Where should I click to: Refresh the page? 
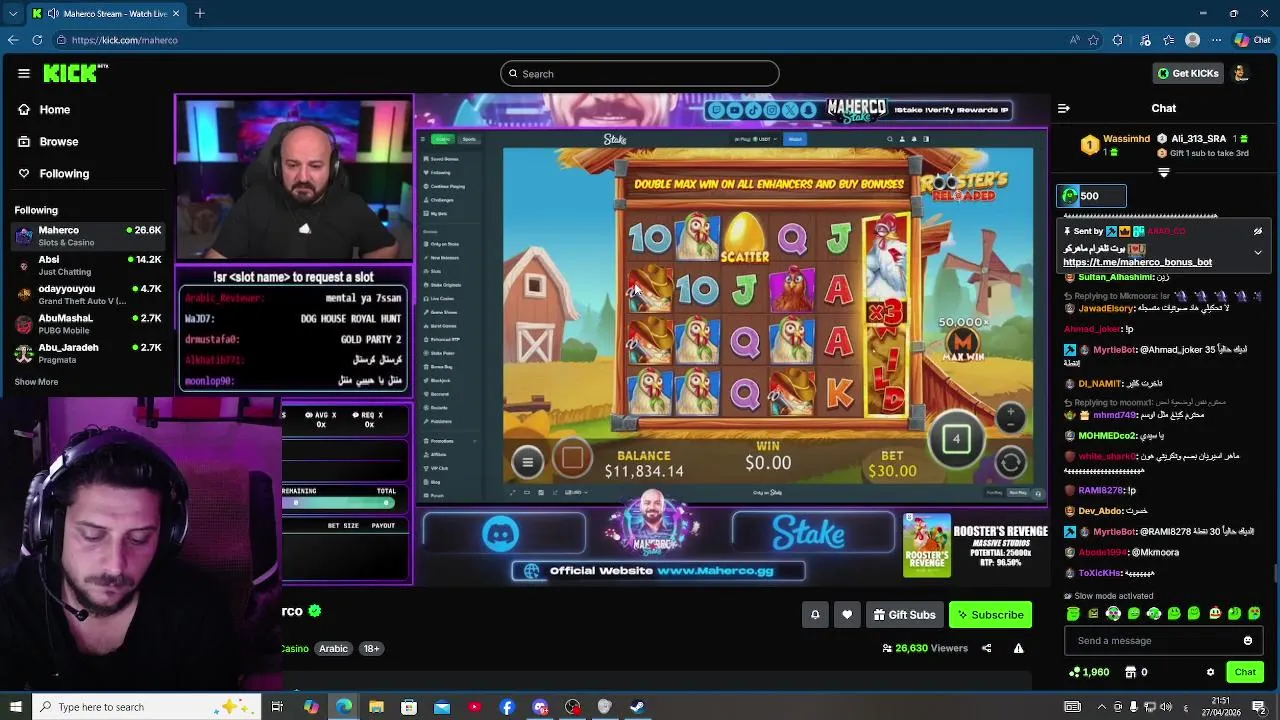coord(37,40)
